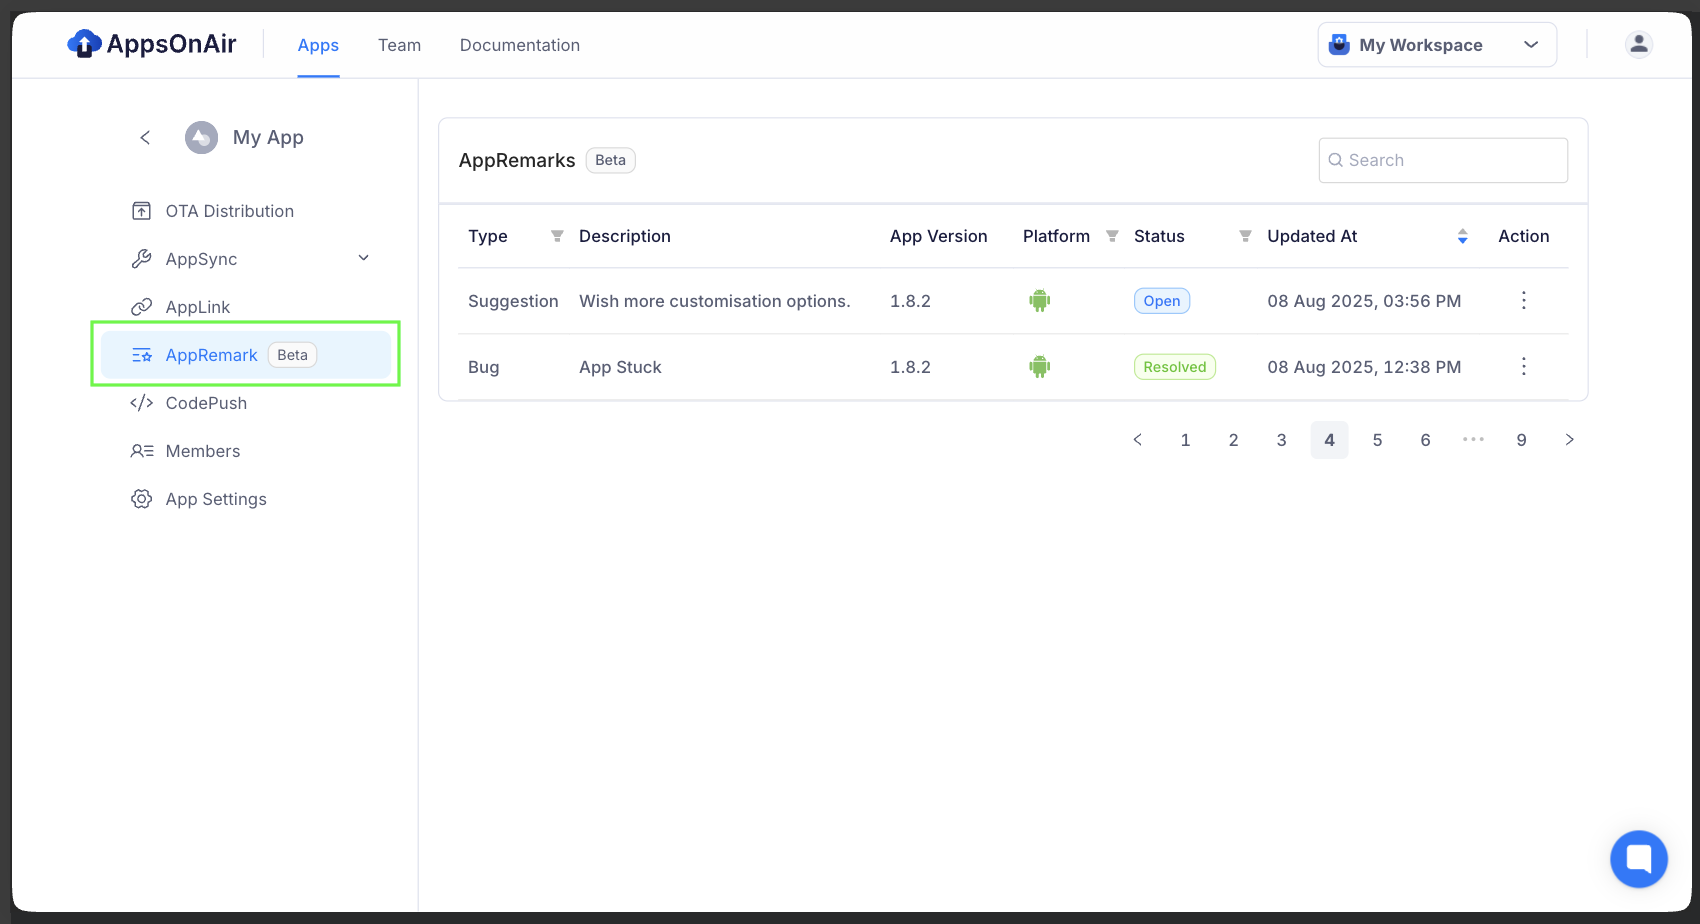Screen dimensions: 1700x924
Task: Click the Resolved status badge
Action: (x=1175, y=367)
